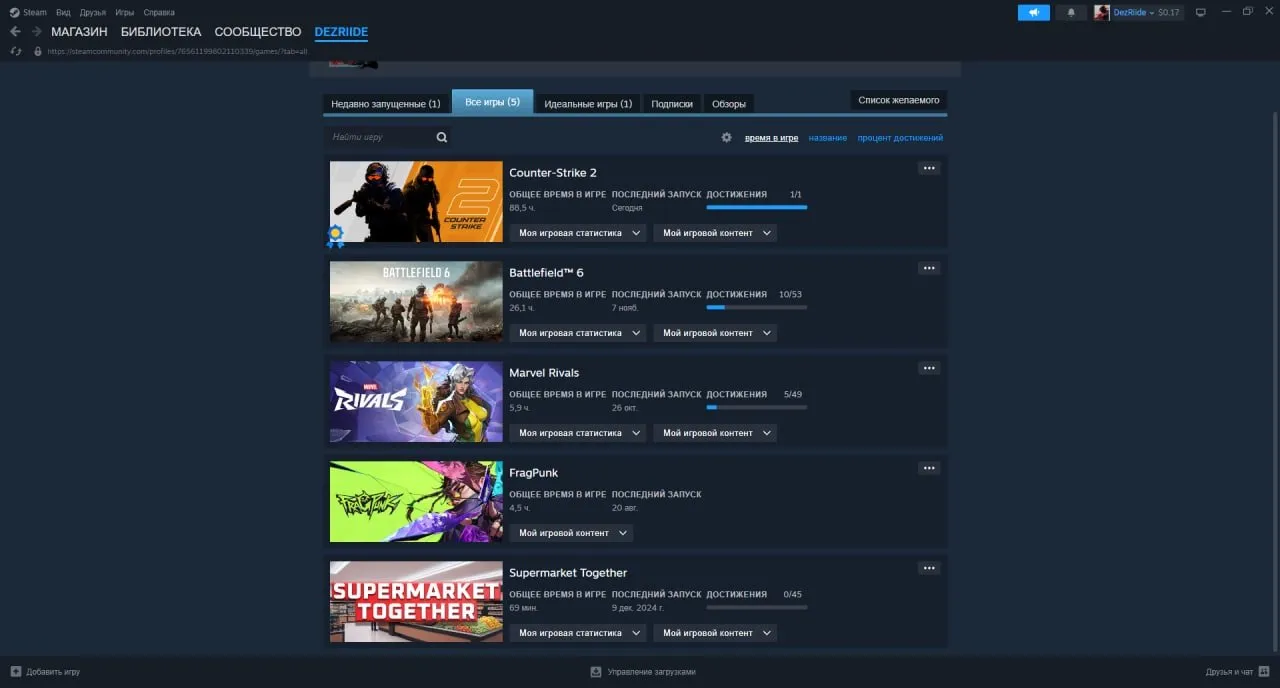1280x688 pixels.
Task: Open the FragPunk cover image
Action: coord(416,501)
